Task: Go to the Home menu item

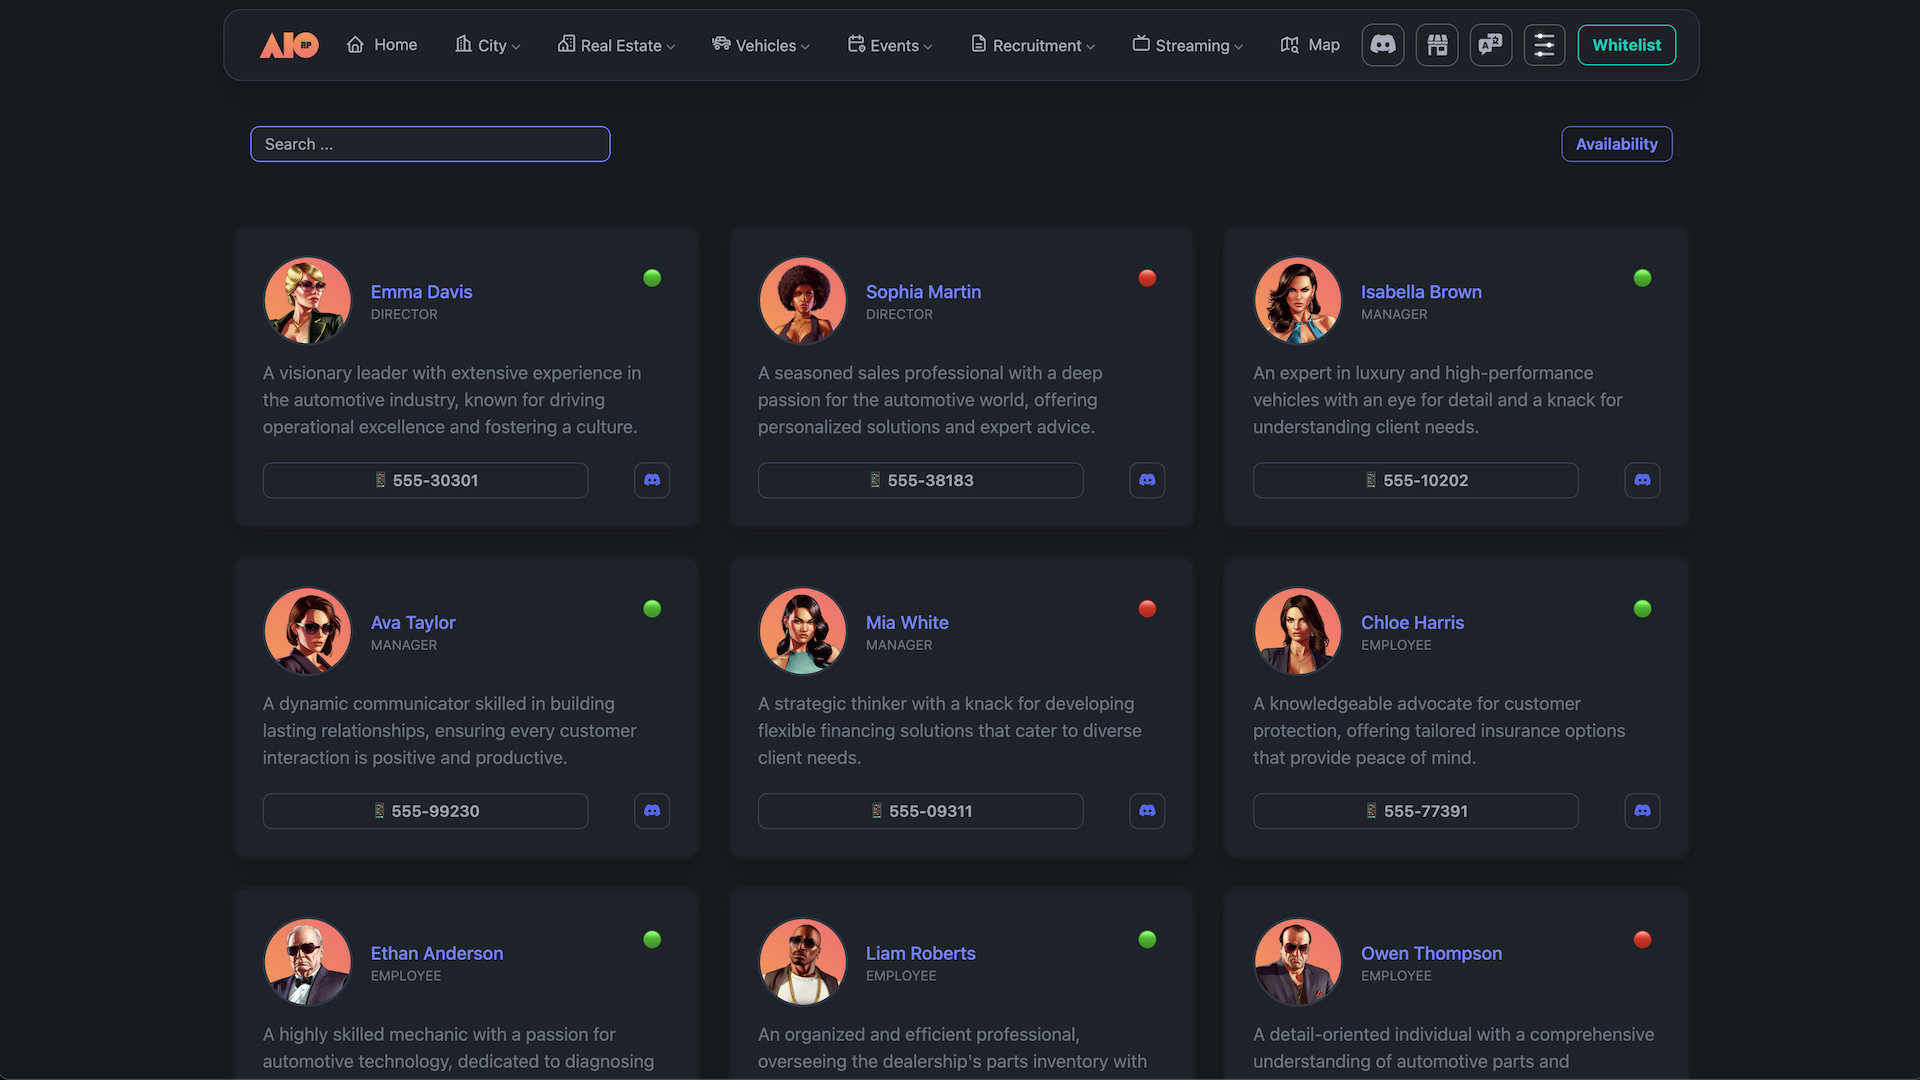Action: pos(382,45)
